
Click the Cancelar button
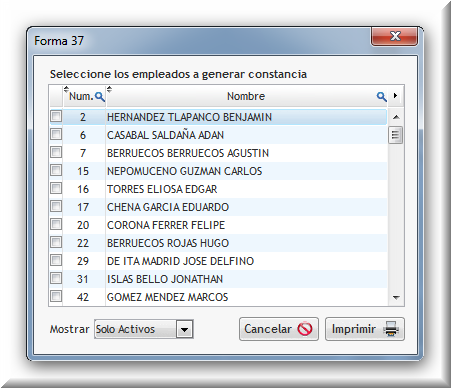[x=279, y=329]
